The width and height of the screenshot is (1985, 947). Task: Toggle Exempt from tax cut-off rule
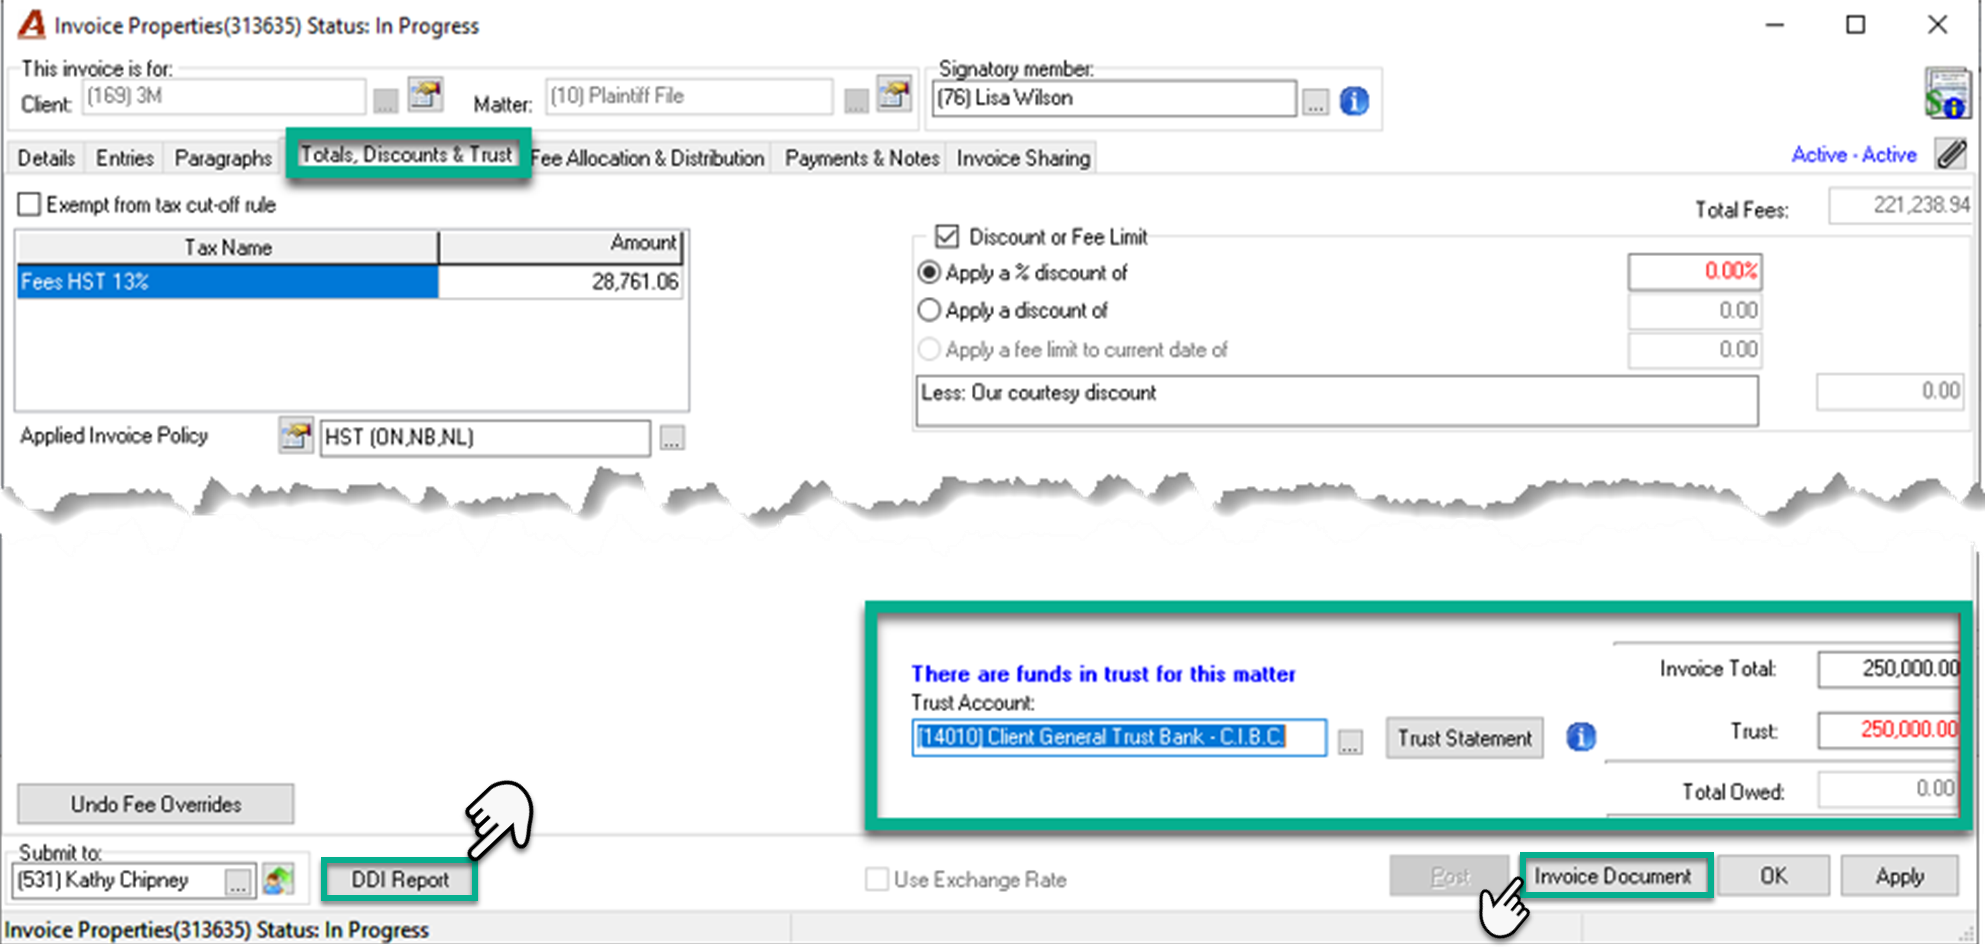[30, 204]
